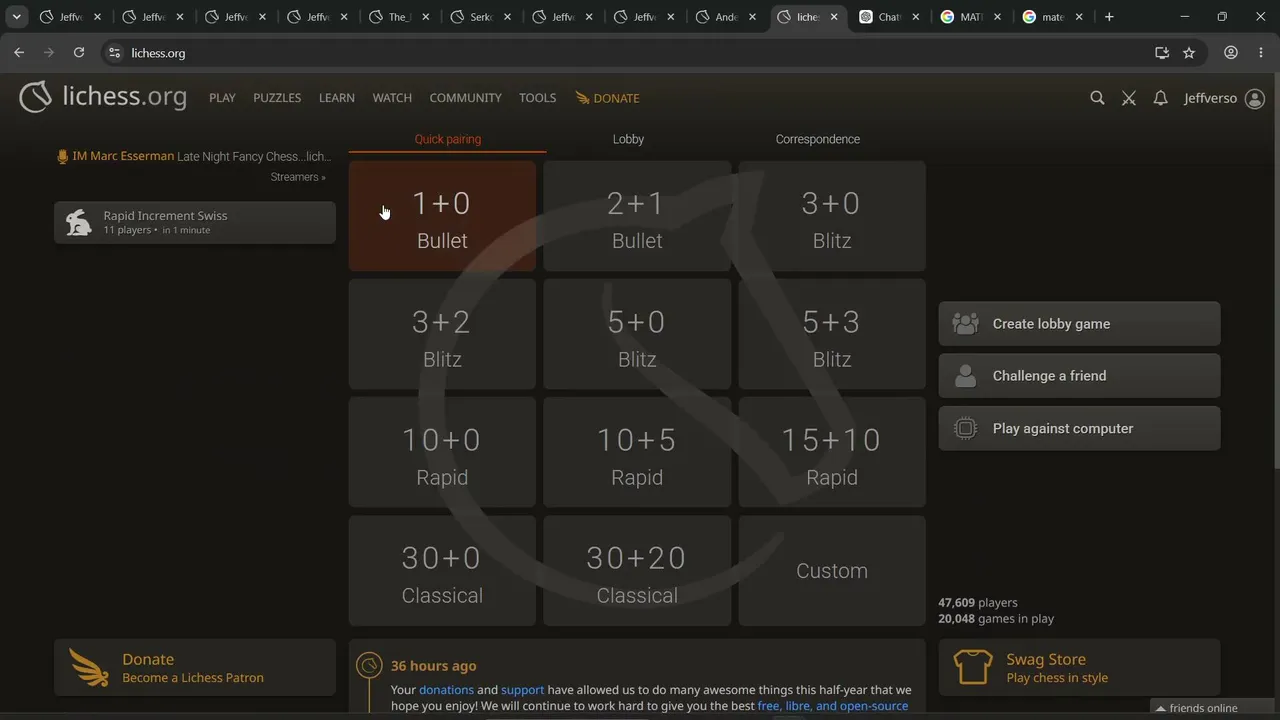
Task: Start a 3+2 Blitz game
Action: [x=442, y=334]
